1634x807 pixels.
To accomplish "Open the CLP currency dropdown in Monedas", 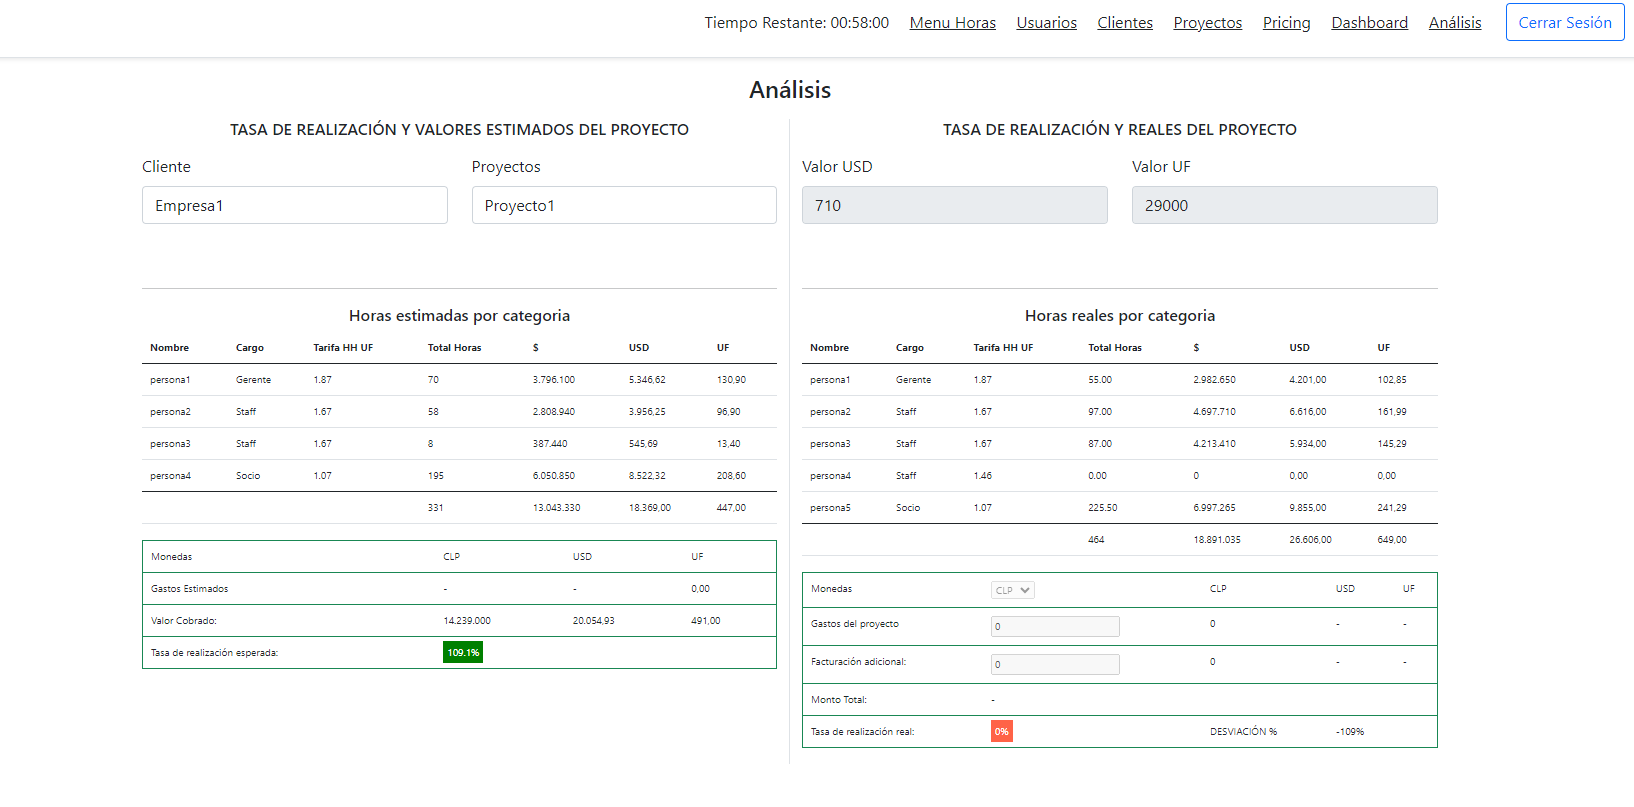I will point(1012,590).
